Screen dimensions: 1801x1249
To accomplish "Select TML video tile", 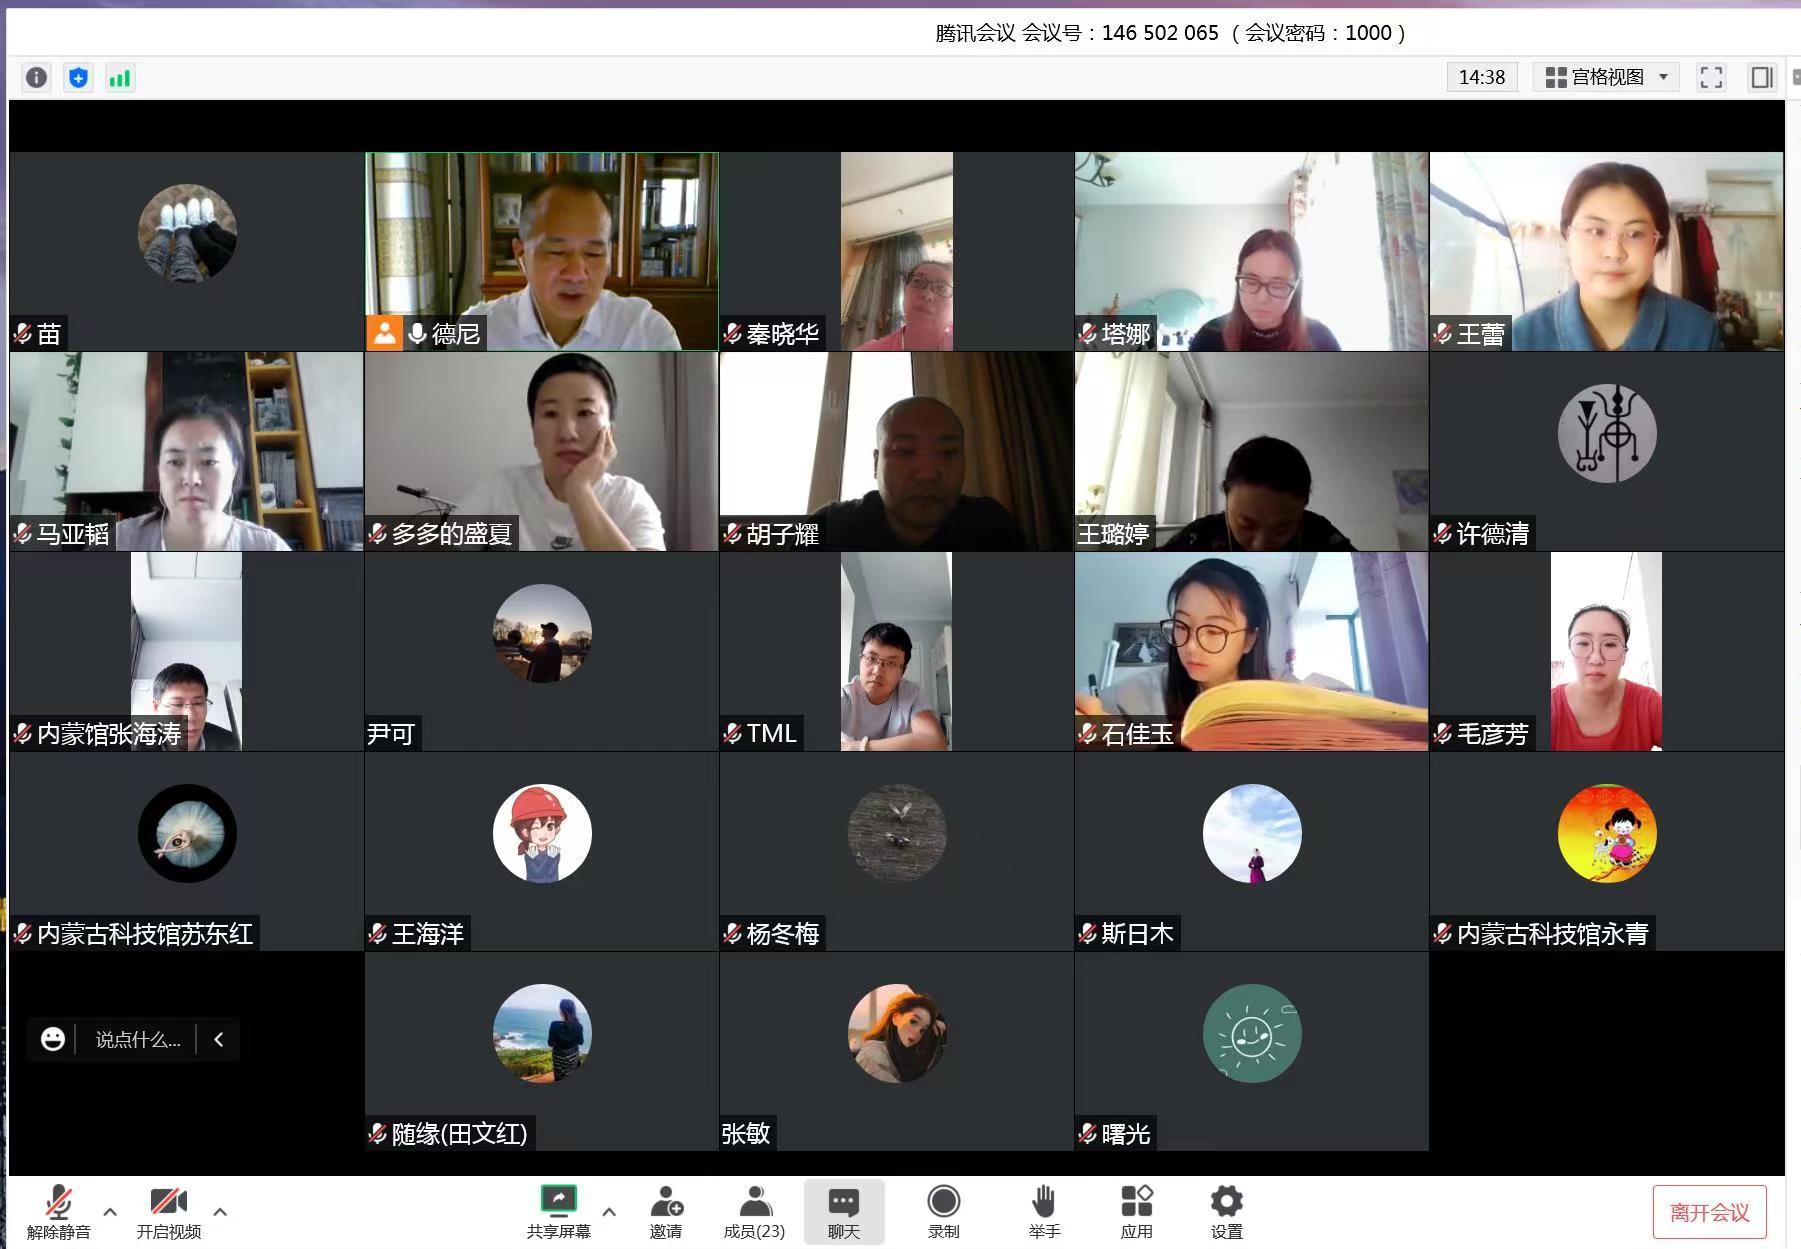I will tap(897, 651).
